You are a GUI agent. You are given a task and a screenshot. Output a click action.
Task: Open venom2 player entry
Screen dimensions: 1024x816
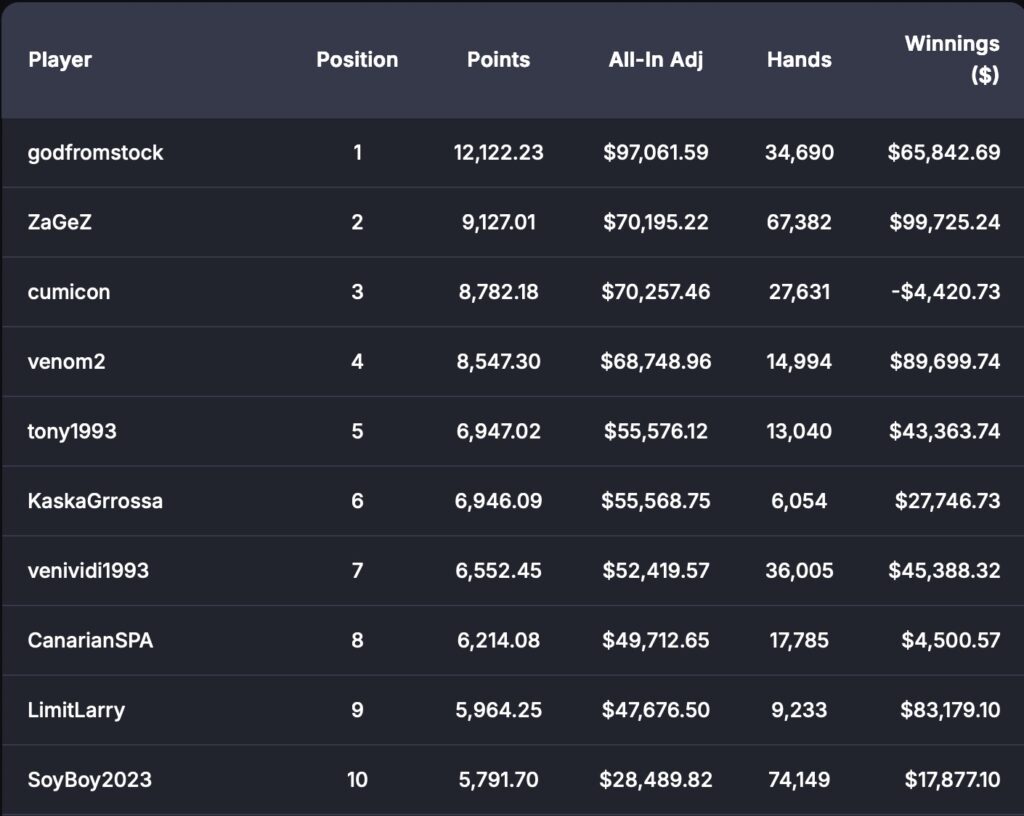[x=66, y=362]
